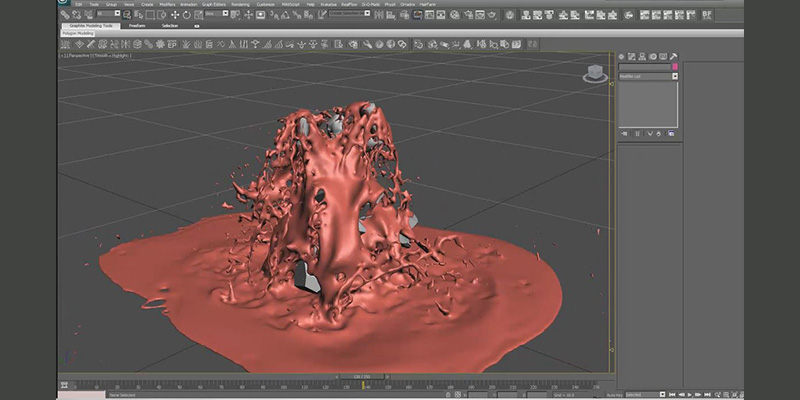This screenshot has width=800, height=400.
Task: Select the Rotate tool in main toolbar
Action: [187, 15]
